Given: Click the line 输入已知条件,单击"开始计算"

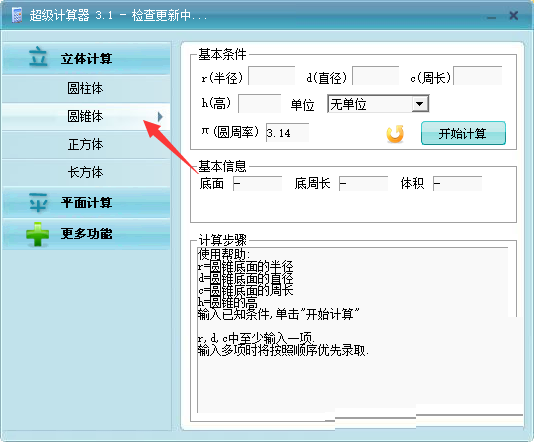Looking at the screenshot, I should pos(279,314).
